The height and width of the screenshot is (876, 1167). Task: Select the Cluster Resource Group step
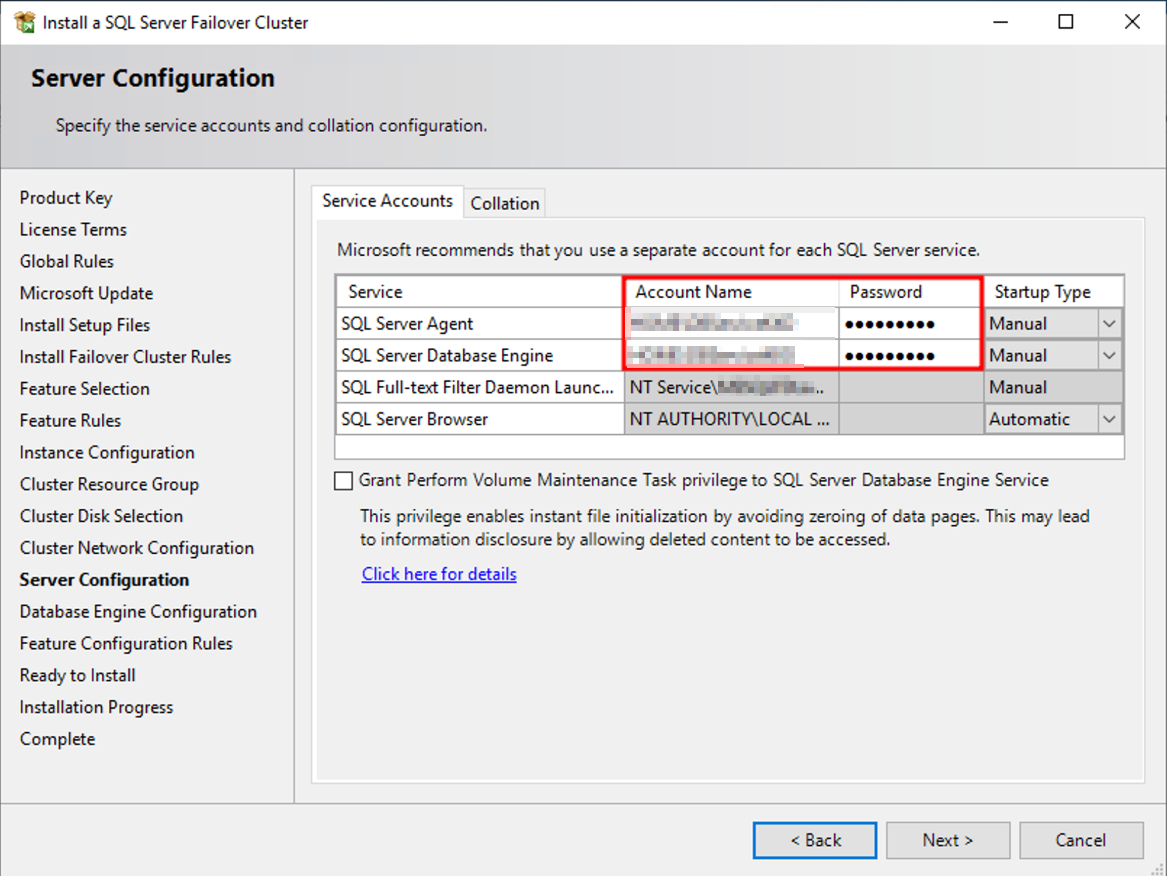[109, 485]
